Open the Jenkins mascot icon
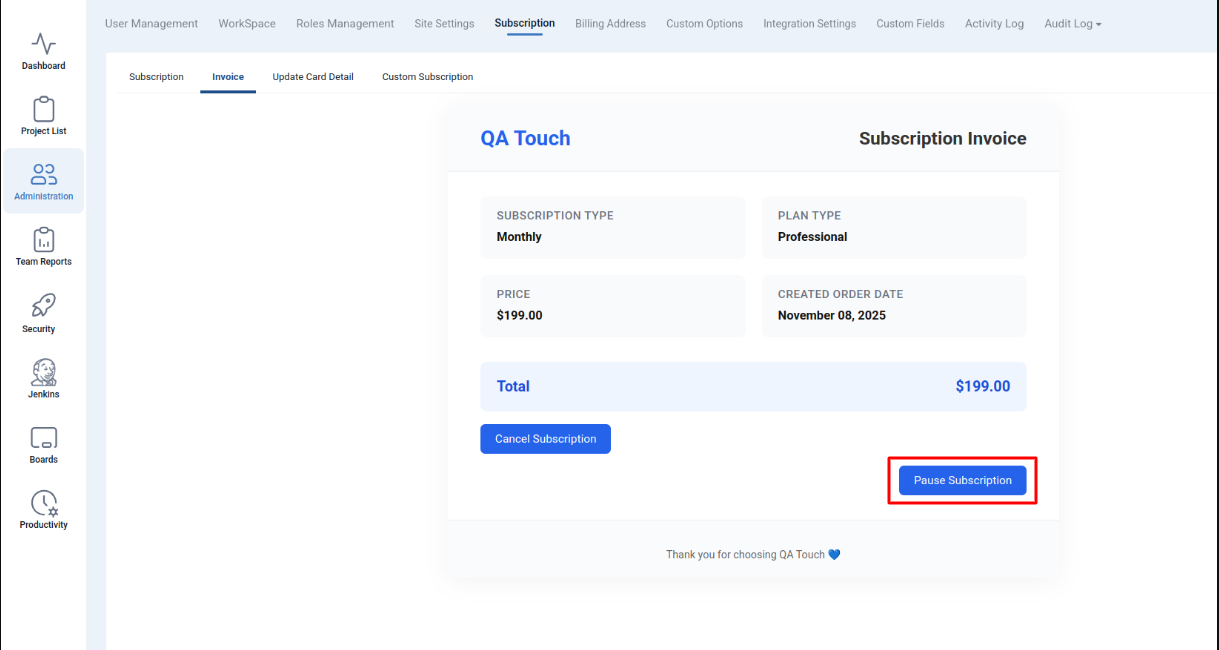1219x650 pixels. pos(44,372)
